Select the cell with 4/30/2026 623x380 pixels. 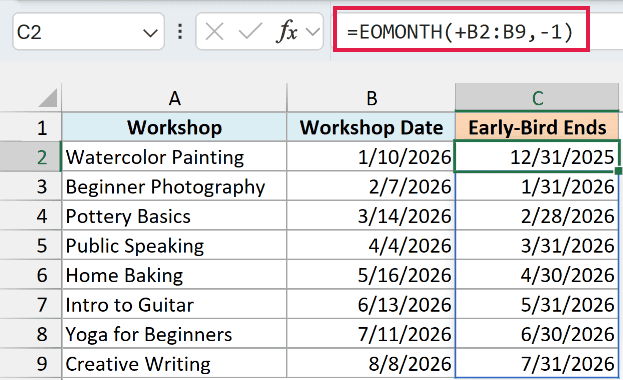(x=537, y=275)
